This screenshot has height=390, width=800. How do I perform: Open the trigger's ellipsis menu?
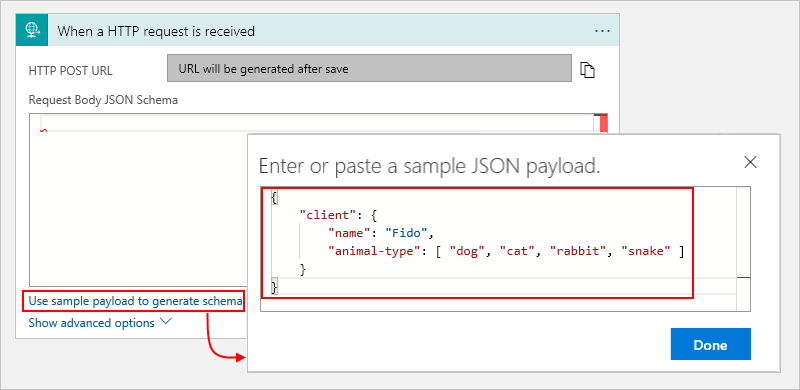tap(603, 31)
